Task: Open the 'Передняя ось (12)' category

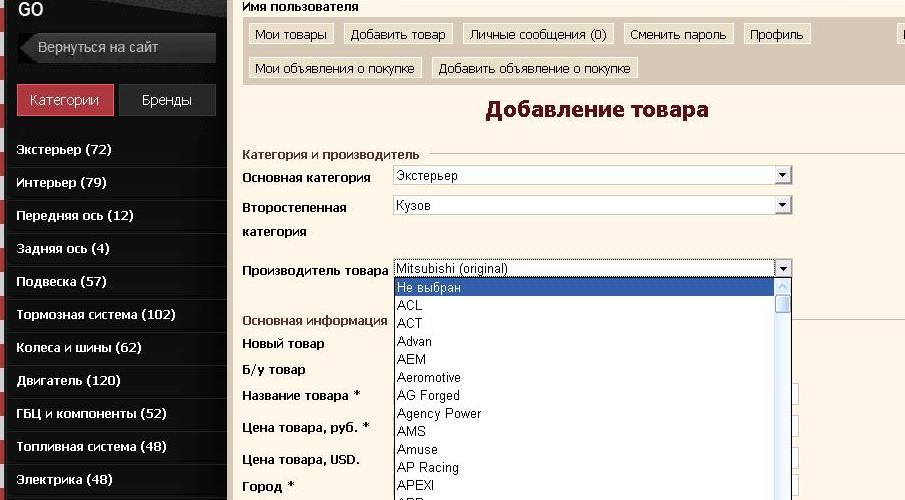Action: [x=74, y=215]
